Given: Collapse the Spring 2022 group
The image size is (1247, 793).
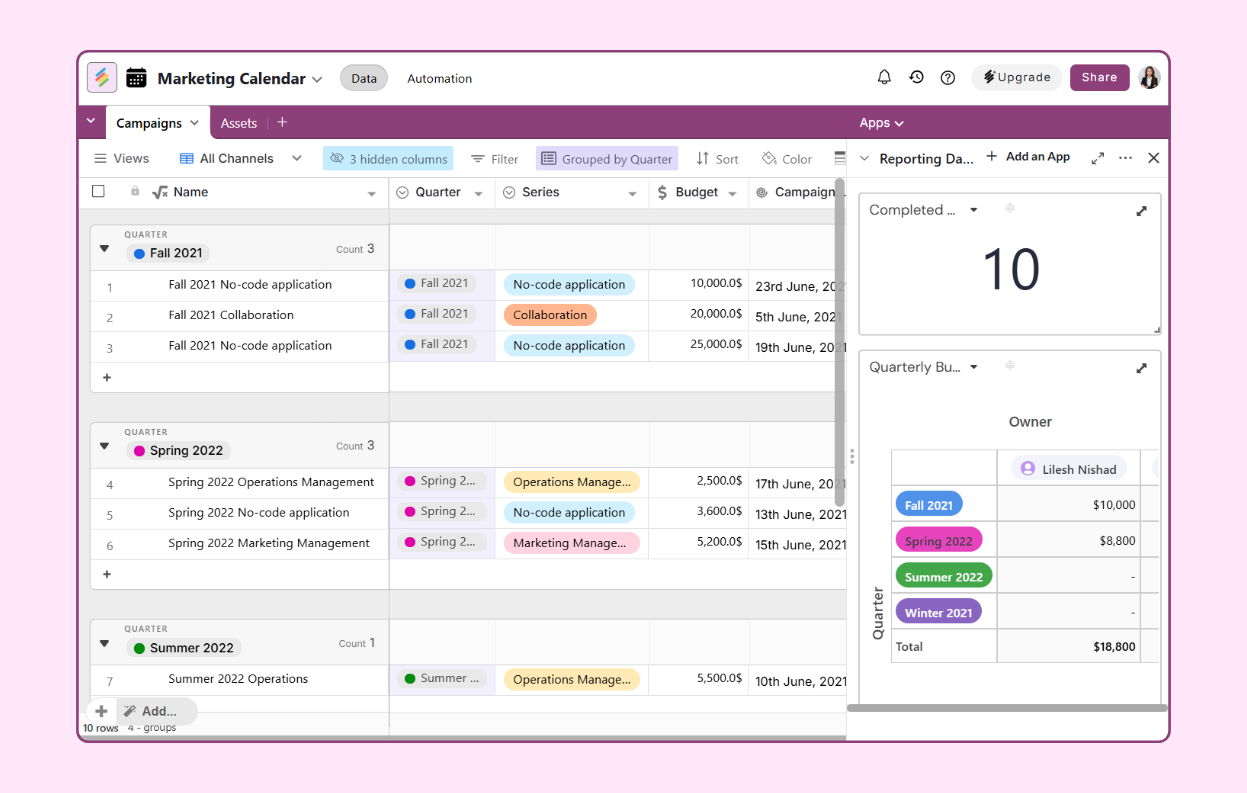Looking at the screenshot, I should (x=104, y=446).
